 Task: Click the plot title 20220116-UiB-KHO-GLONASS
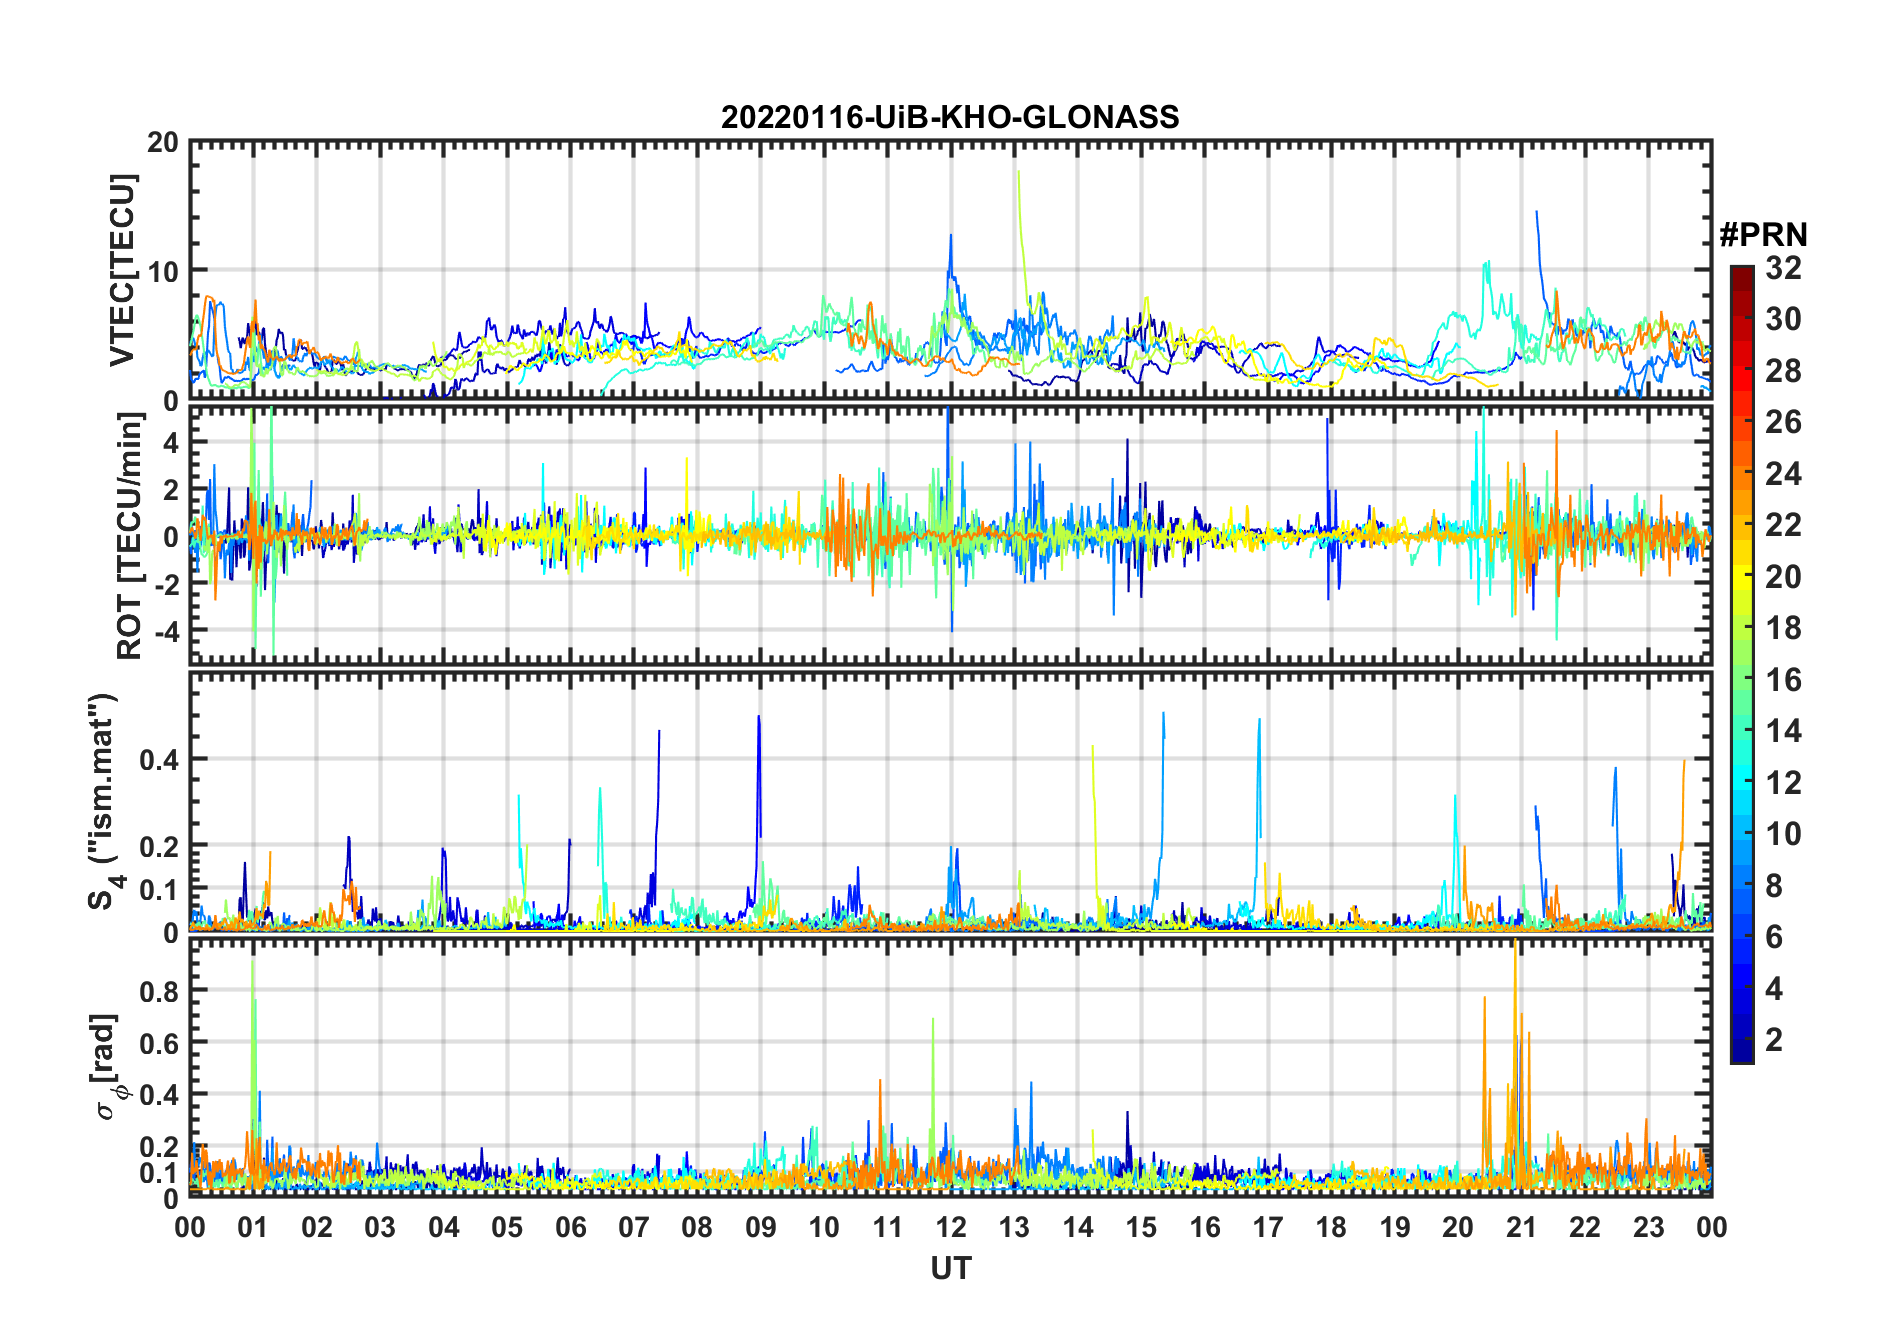[x=950, y=117]
